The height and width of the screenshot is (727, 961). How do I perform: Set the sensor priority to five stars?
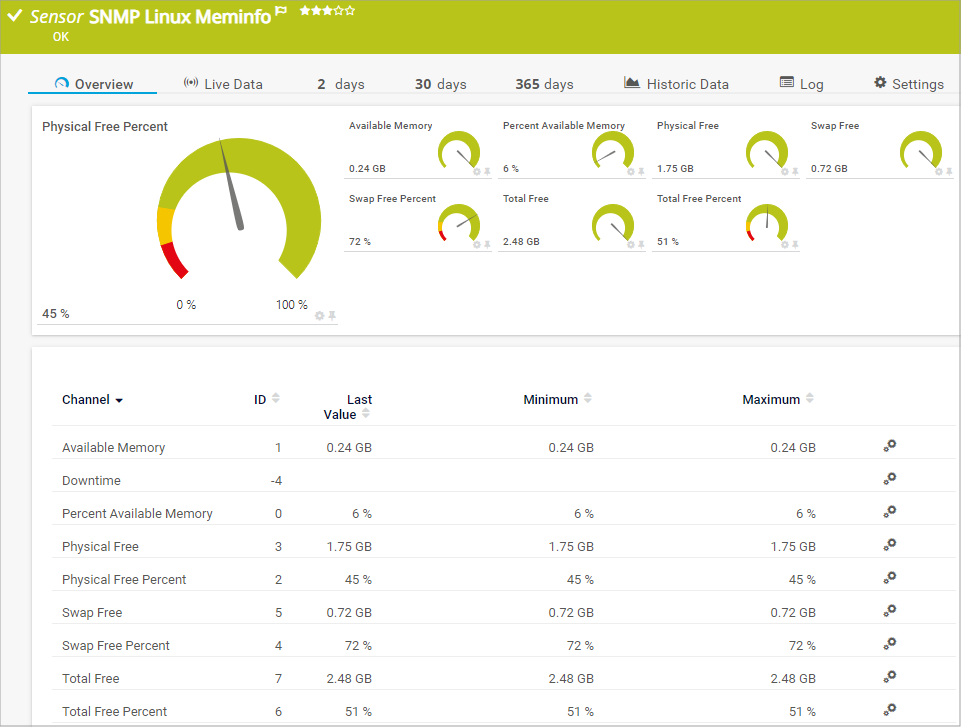click(350, 11)
